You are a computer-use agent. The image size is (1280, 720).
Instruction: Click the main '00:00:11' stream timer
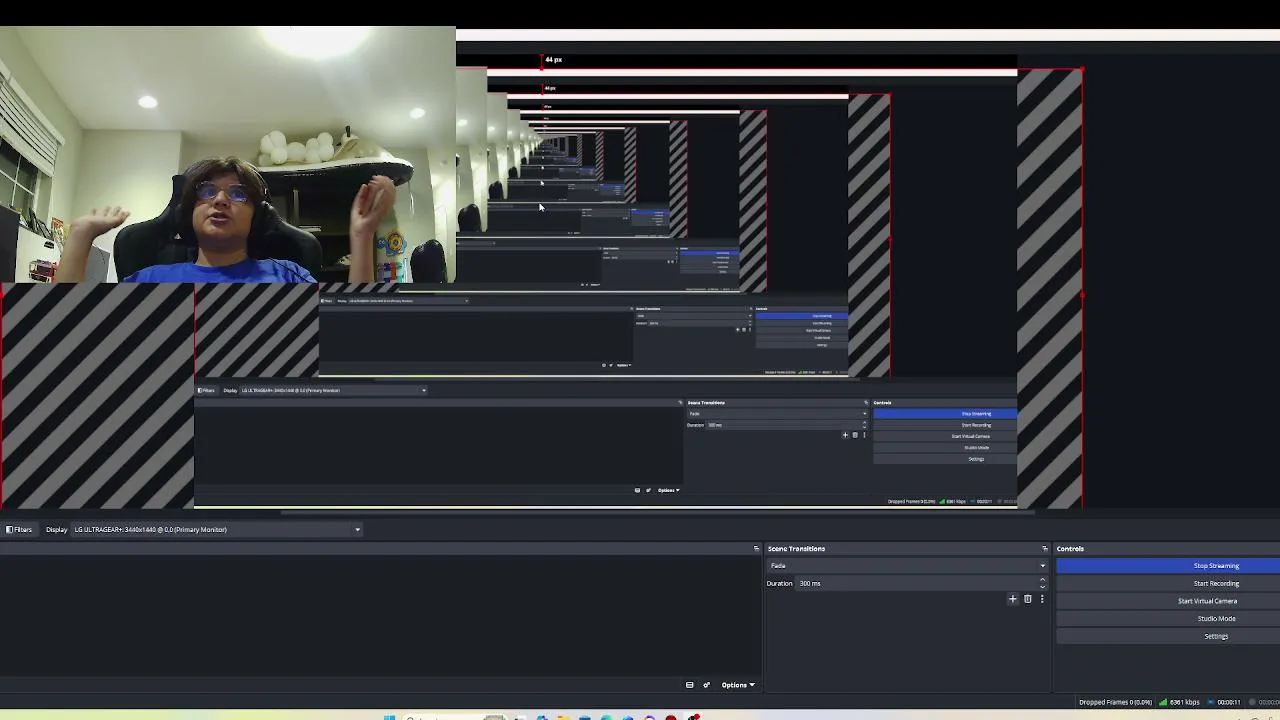(x=1229, y=702)
